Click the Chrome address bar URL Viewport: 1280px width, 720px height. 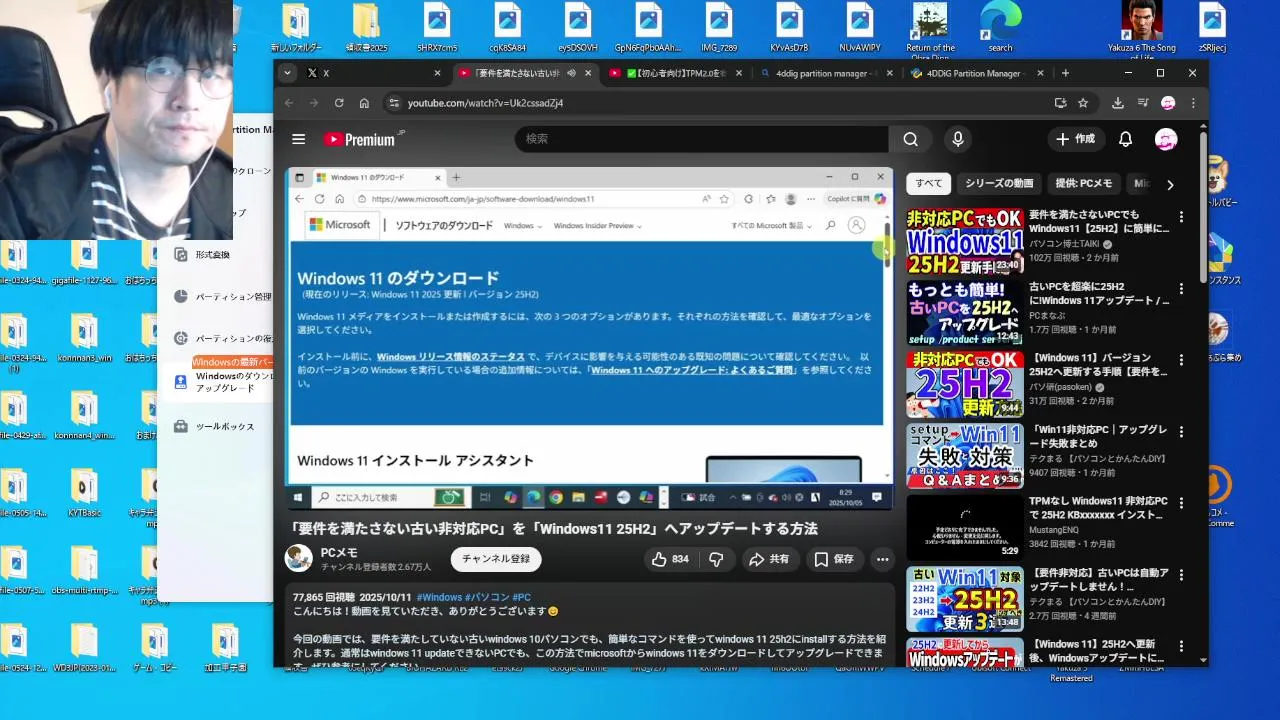485,103
